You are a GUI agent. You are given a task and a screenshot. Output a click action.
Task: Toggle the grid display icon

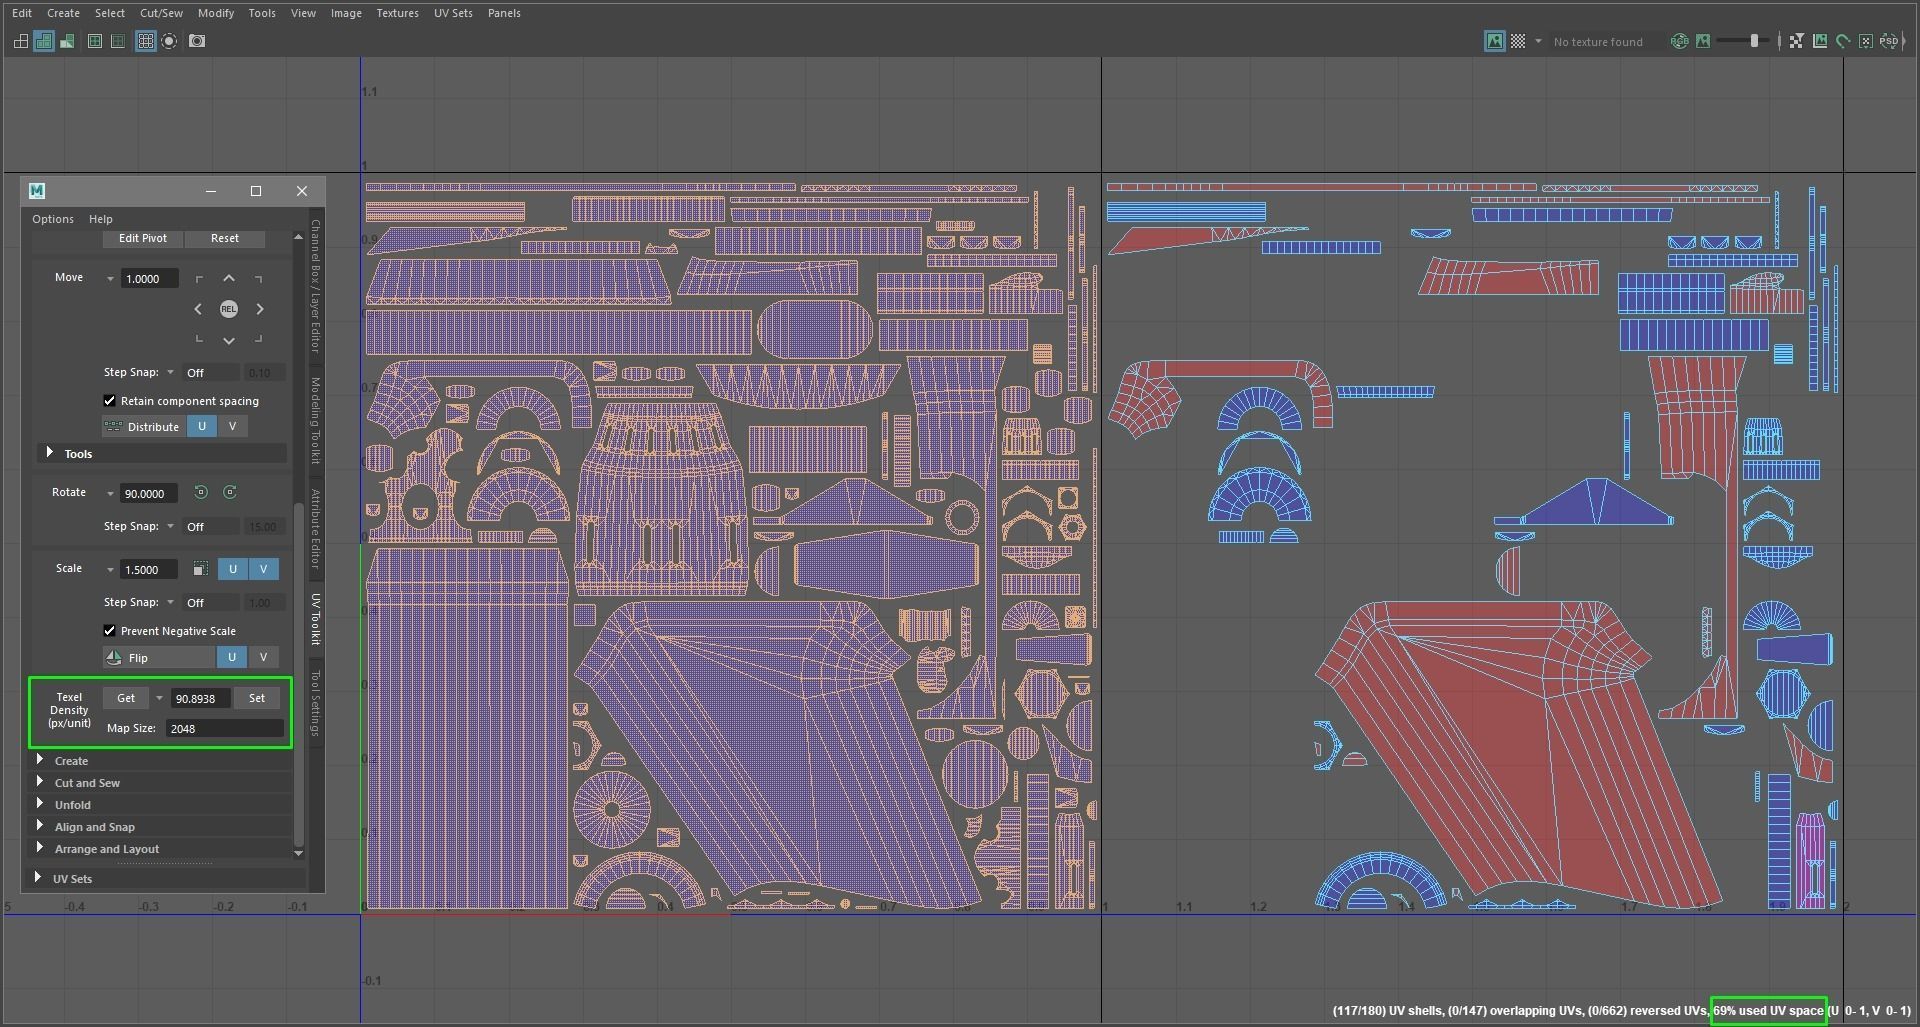[146, 41]
